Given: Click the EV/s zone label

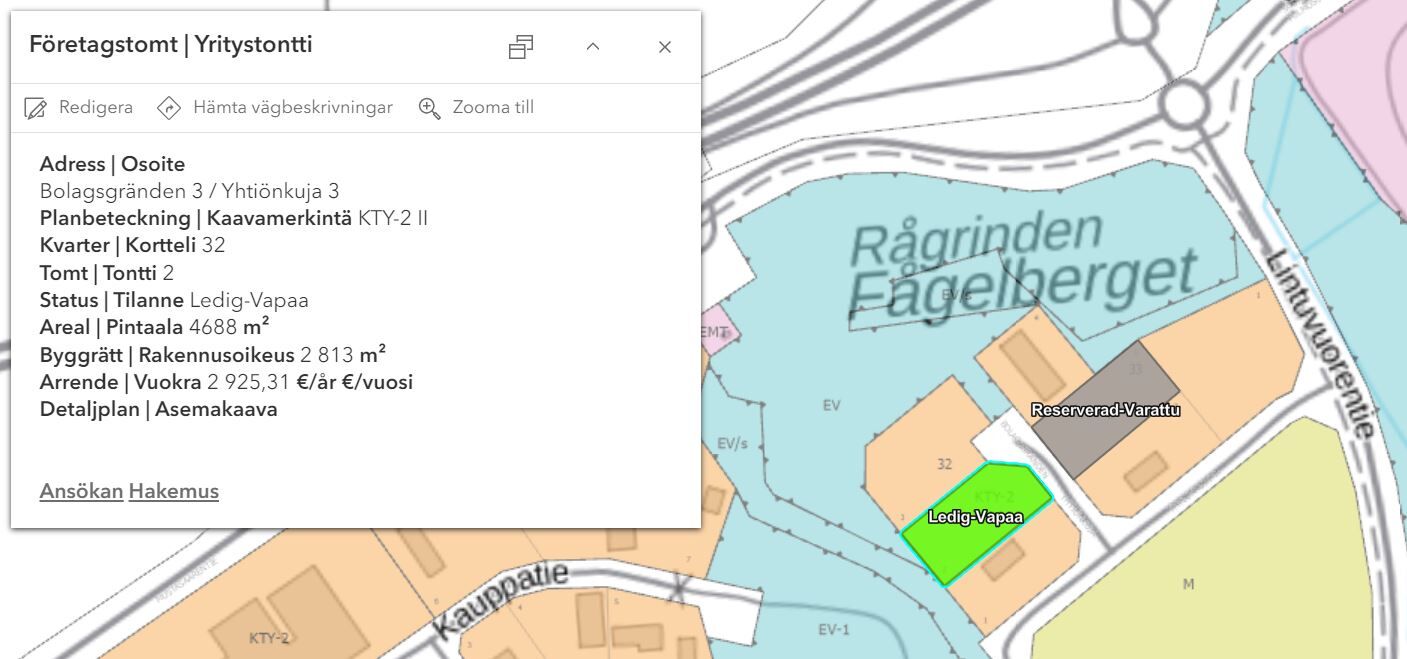Looking at the screenshot, I should coord(732,444).
